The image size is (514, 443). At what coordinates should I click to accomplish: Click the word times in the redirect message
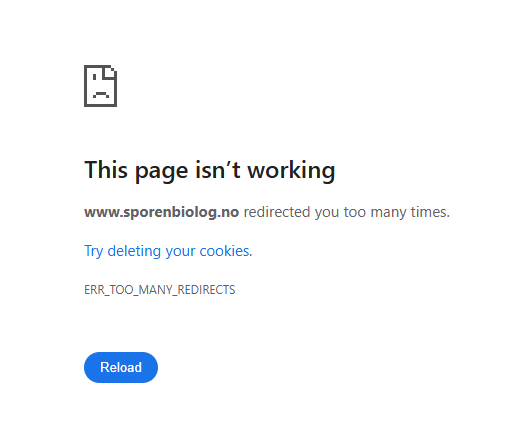click(x=430, y=212)
